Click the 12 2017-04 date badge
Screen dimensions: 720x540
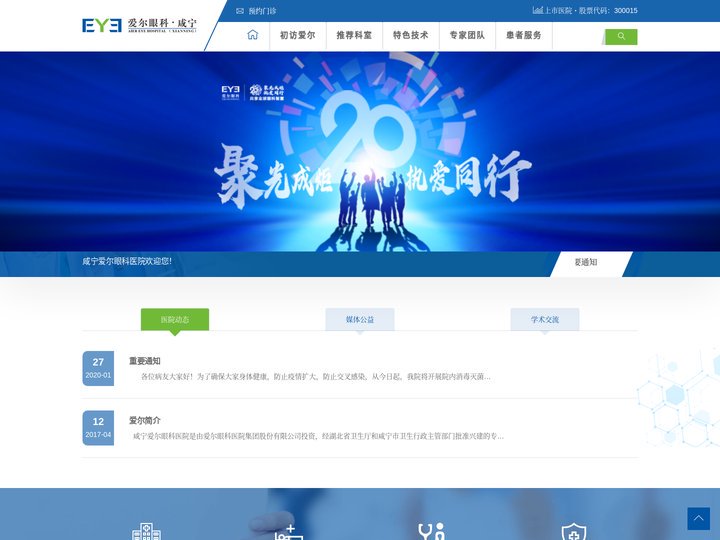point(98,428)
